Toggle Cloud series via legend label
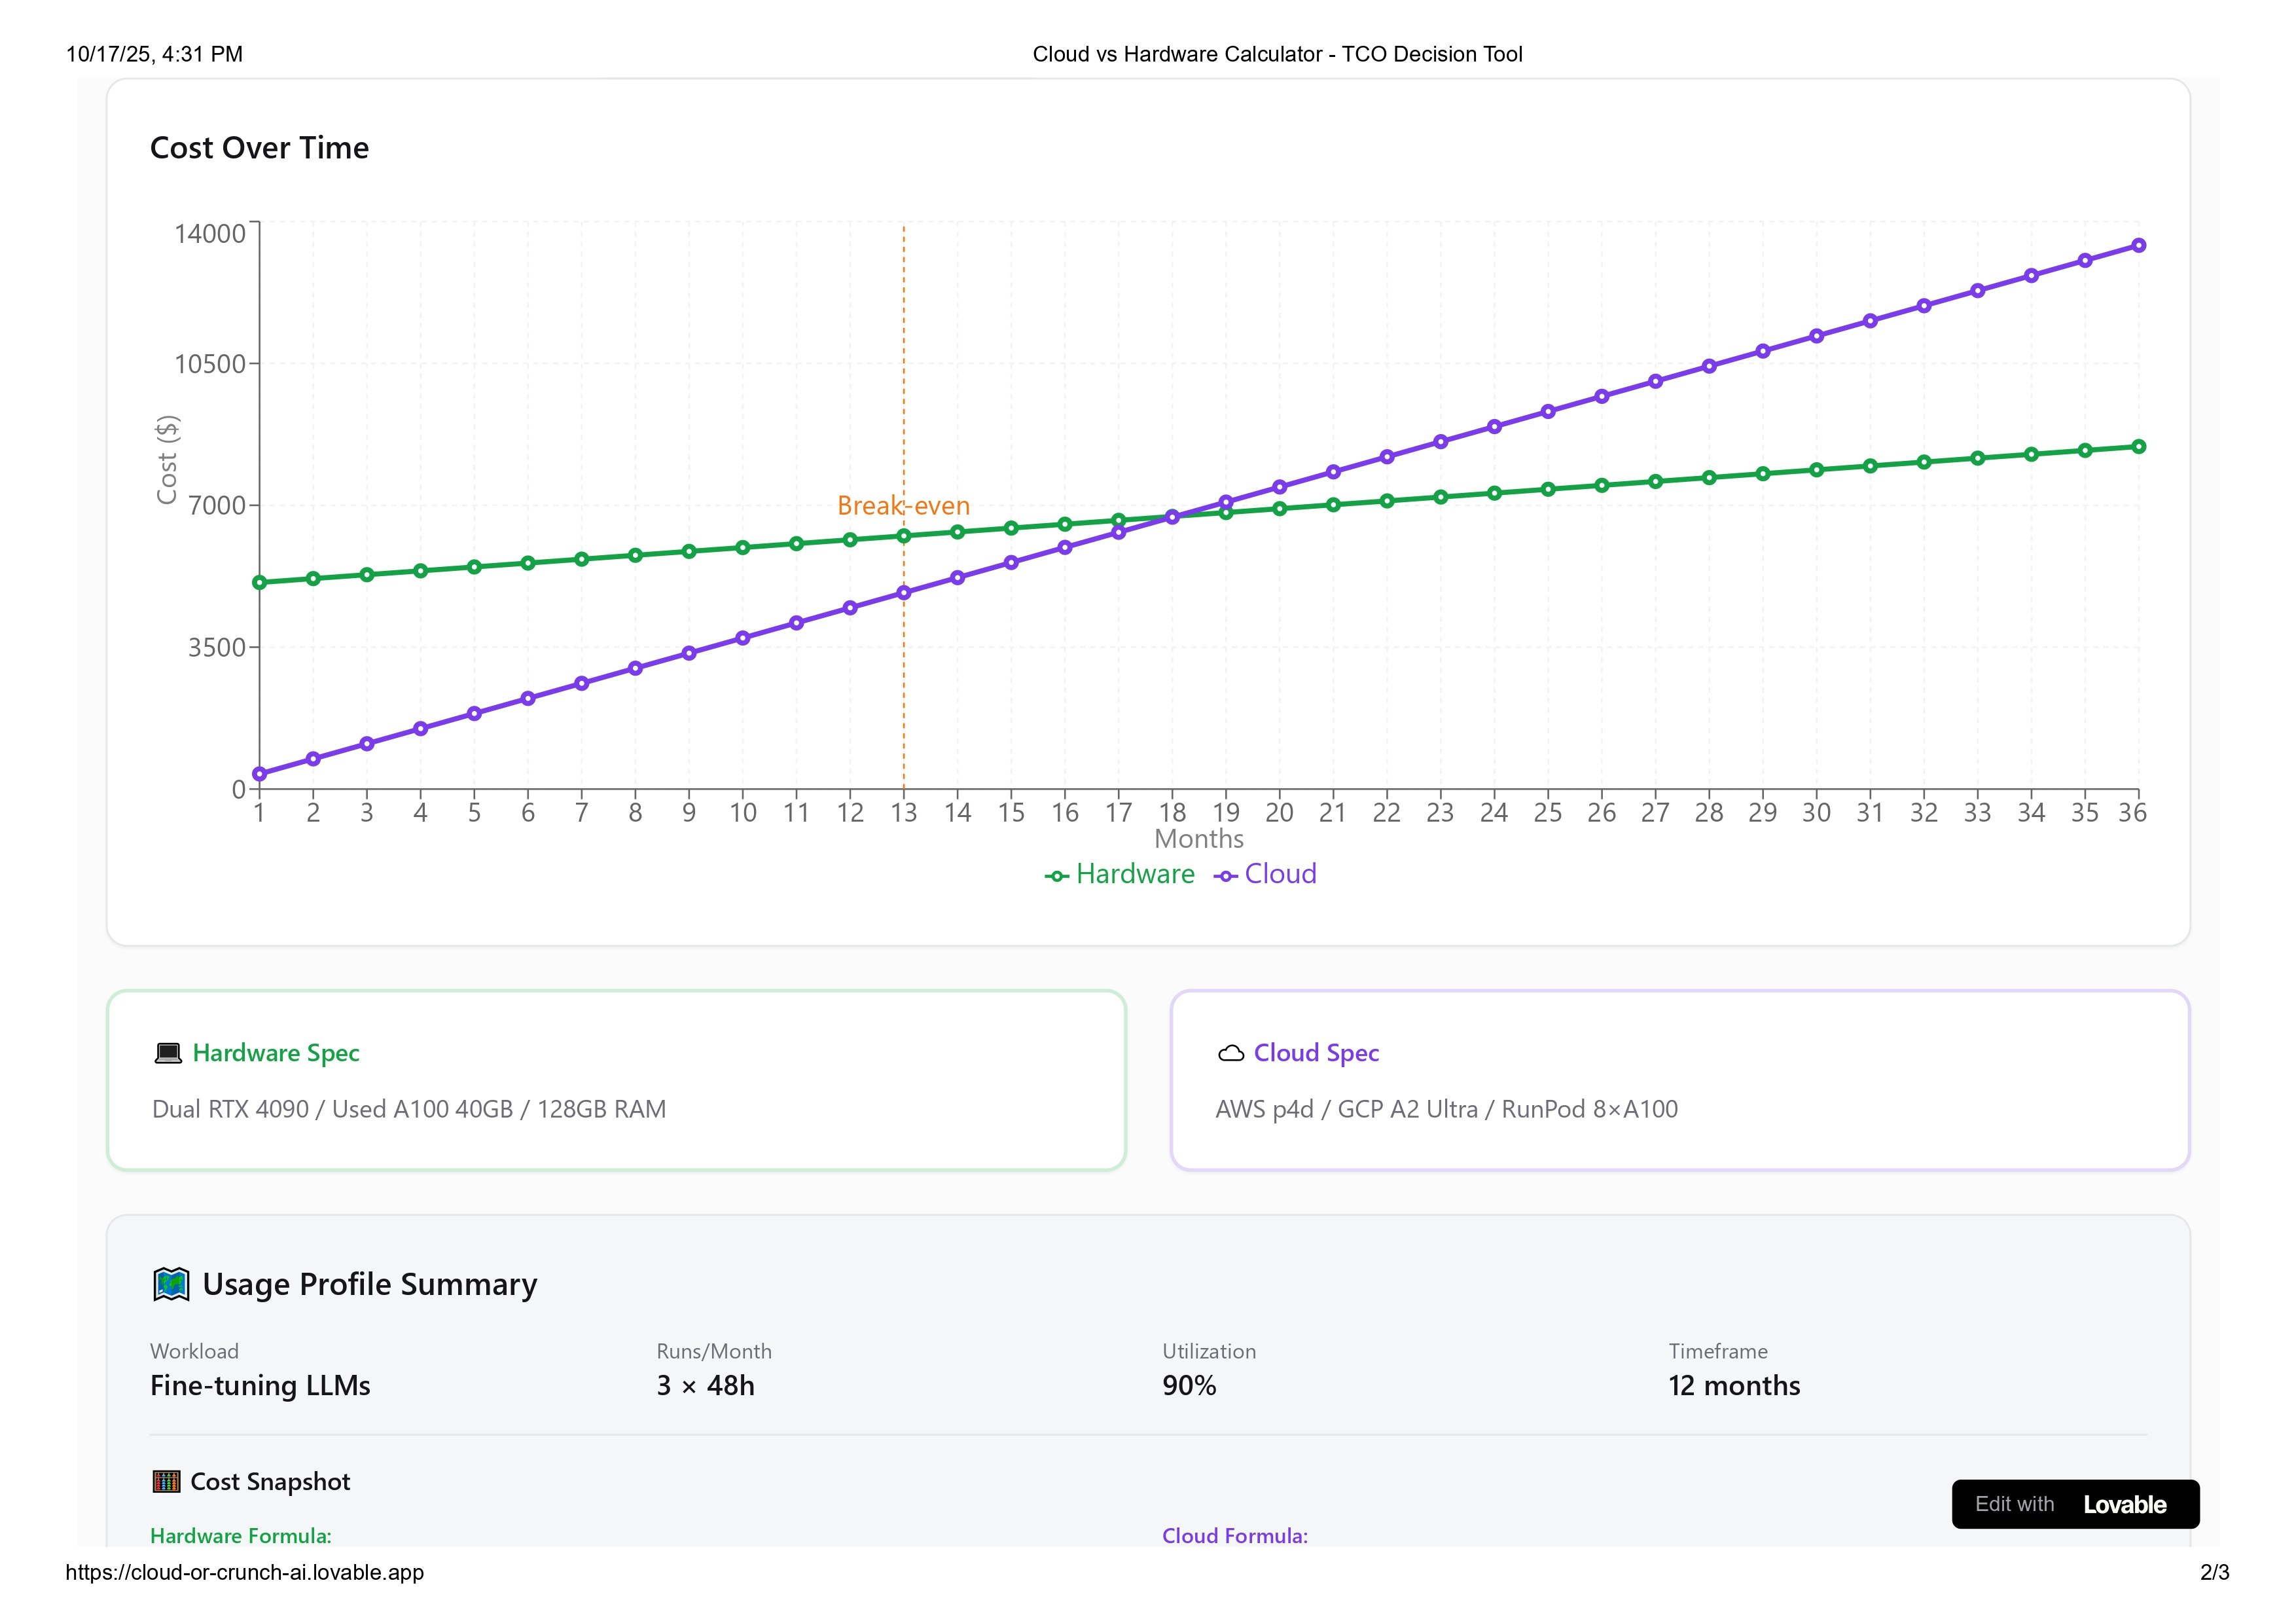This screenshot has height=1623, width=2296. [1280, 874]
